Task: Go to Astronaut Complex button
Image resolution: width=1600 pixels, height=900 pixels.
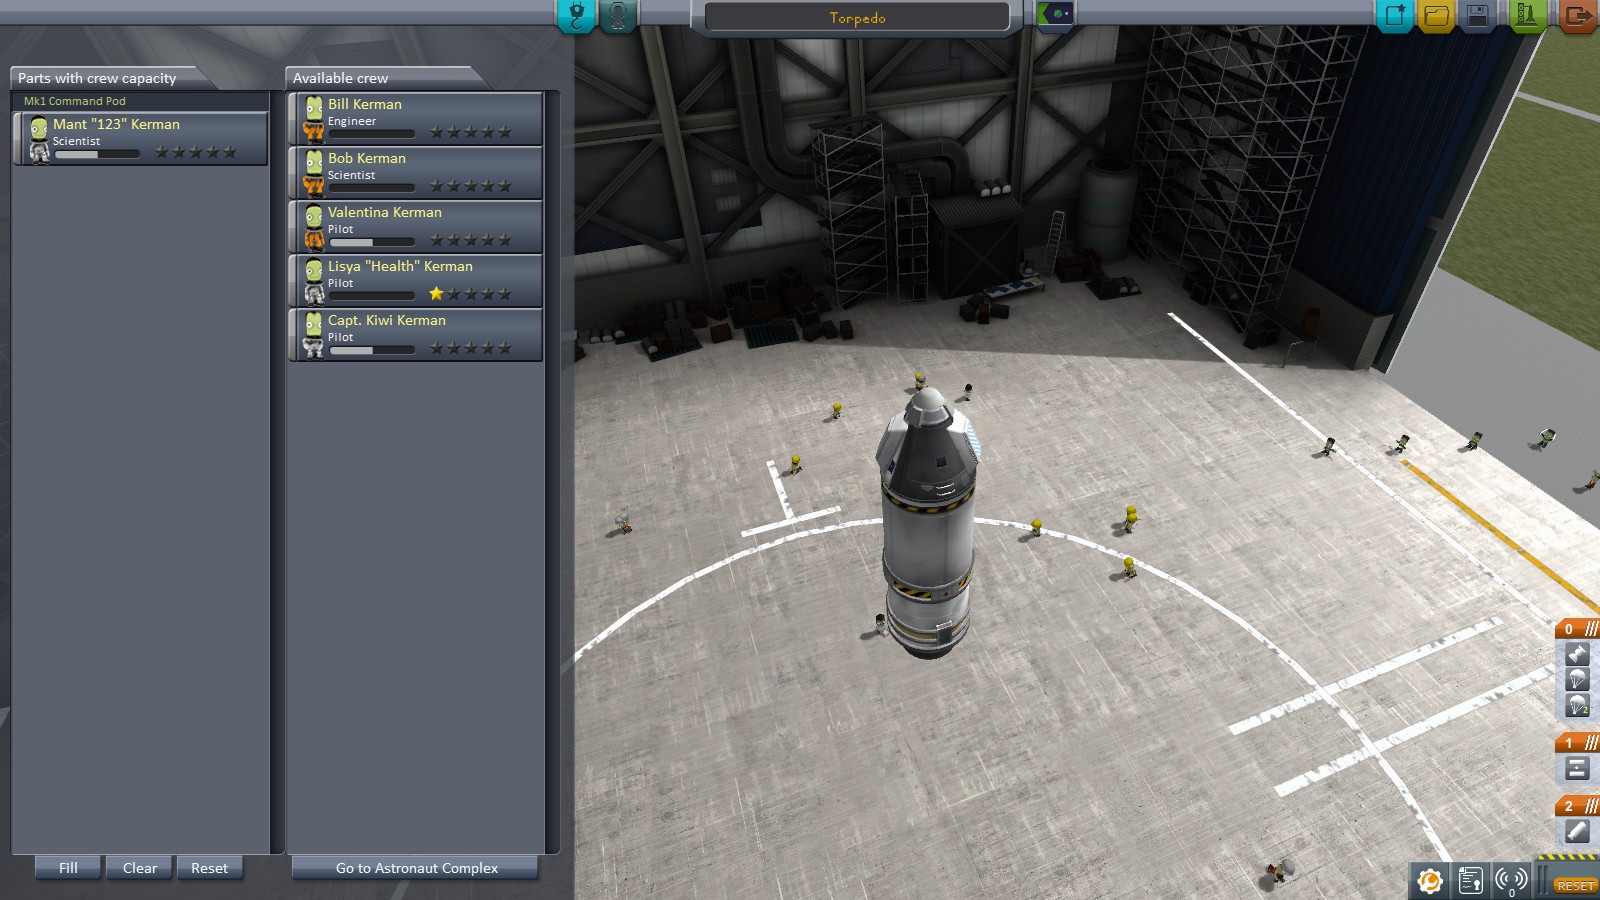Action: coord(416,868)
